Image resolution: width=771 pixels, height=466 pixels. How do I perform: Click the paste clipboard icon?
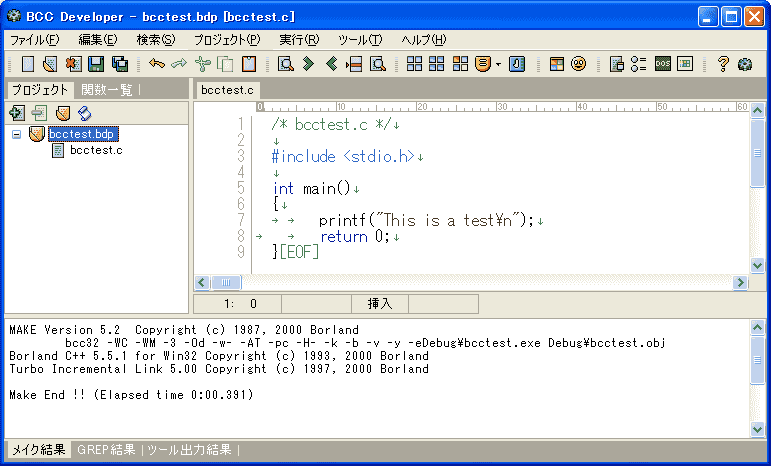[248, 64]
